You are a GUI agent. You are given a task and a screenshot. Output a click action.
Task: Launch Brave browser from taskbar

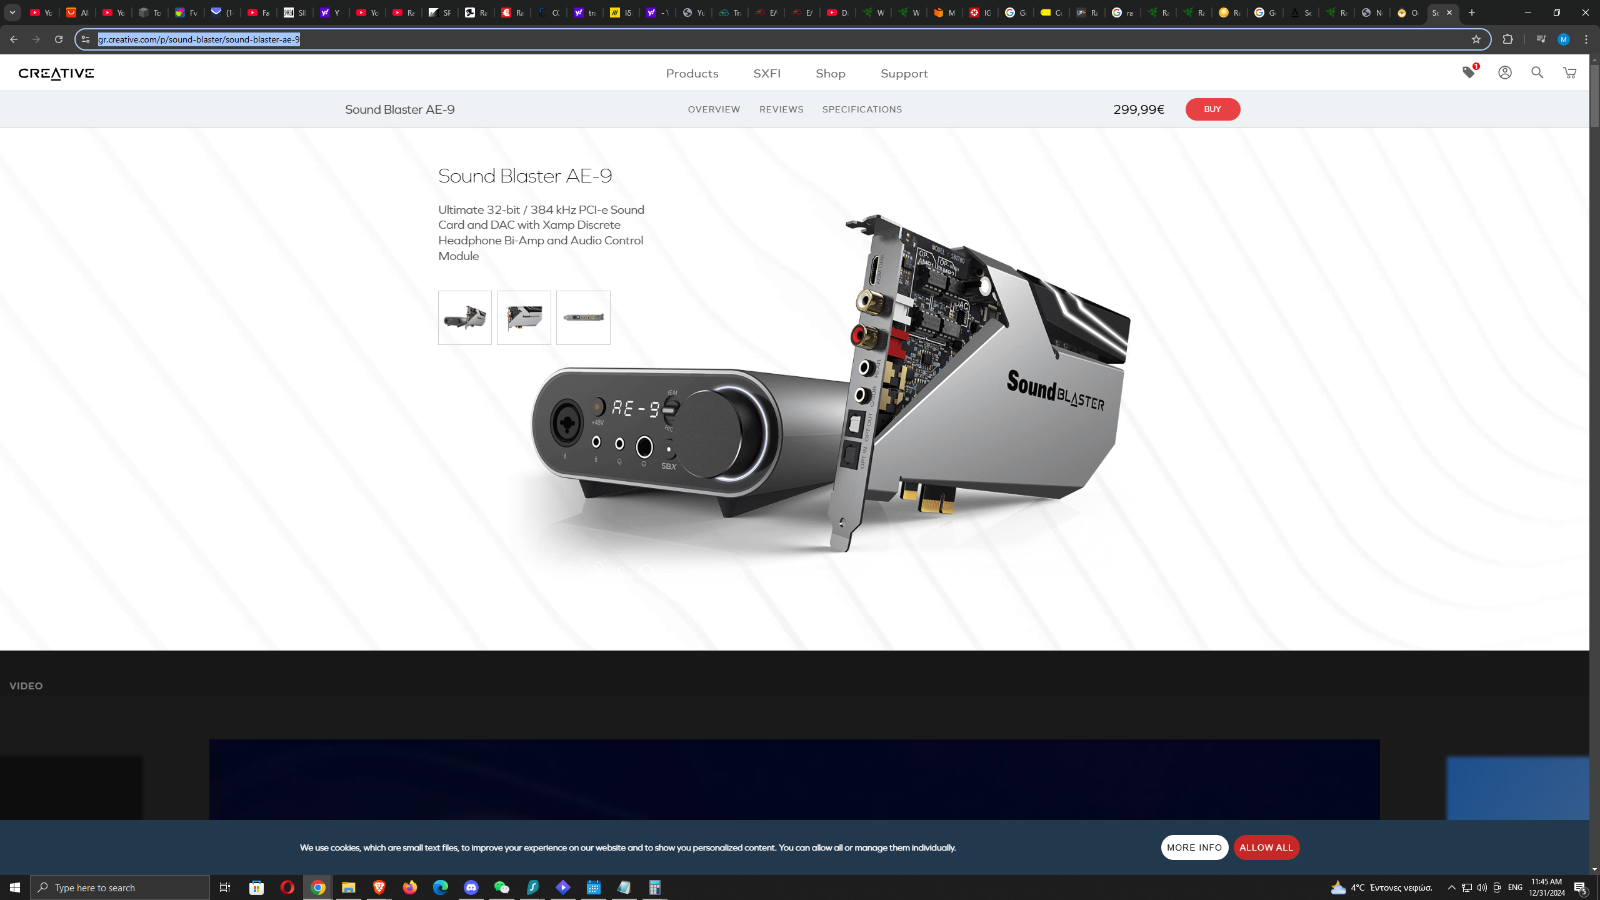(379, 887)
